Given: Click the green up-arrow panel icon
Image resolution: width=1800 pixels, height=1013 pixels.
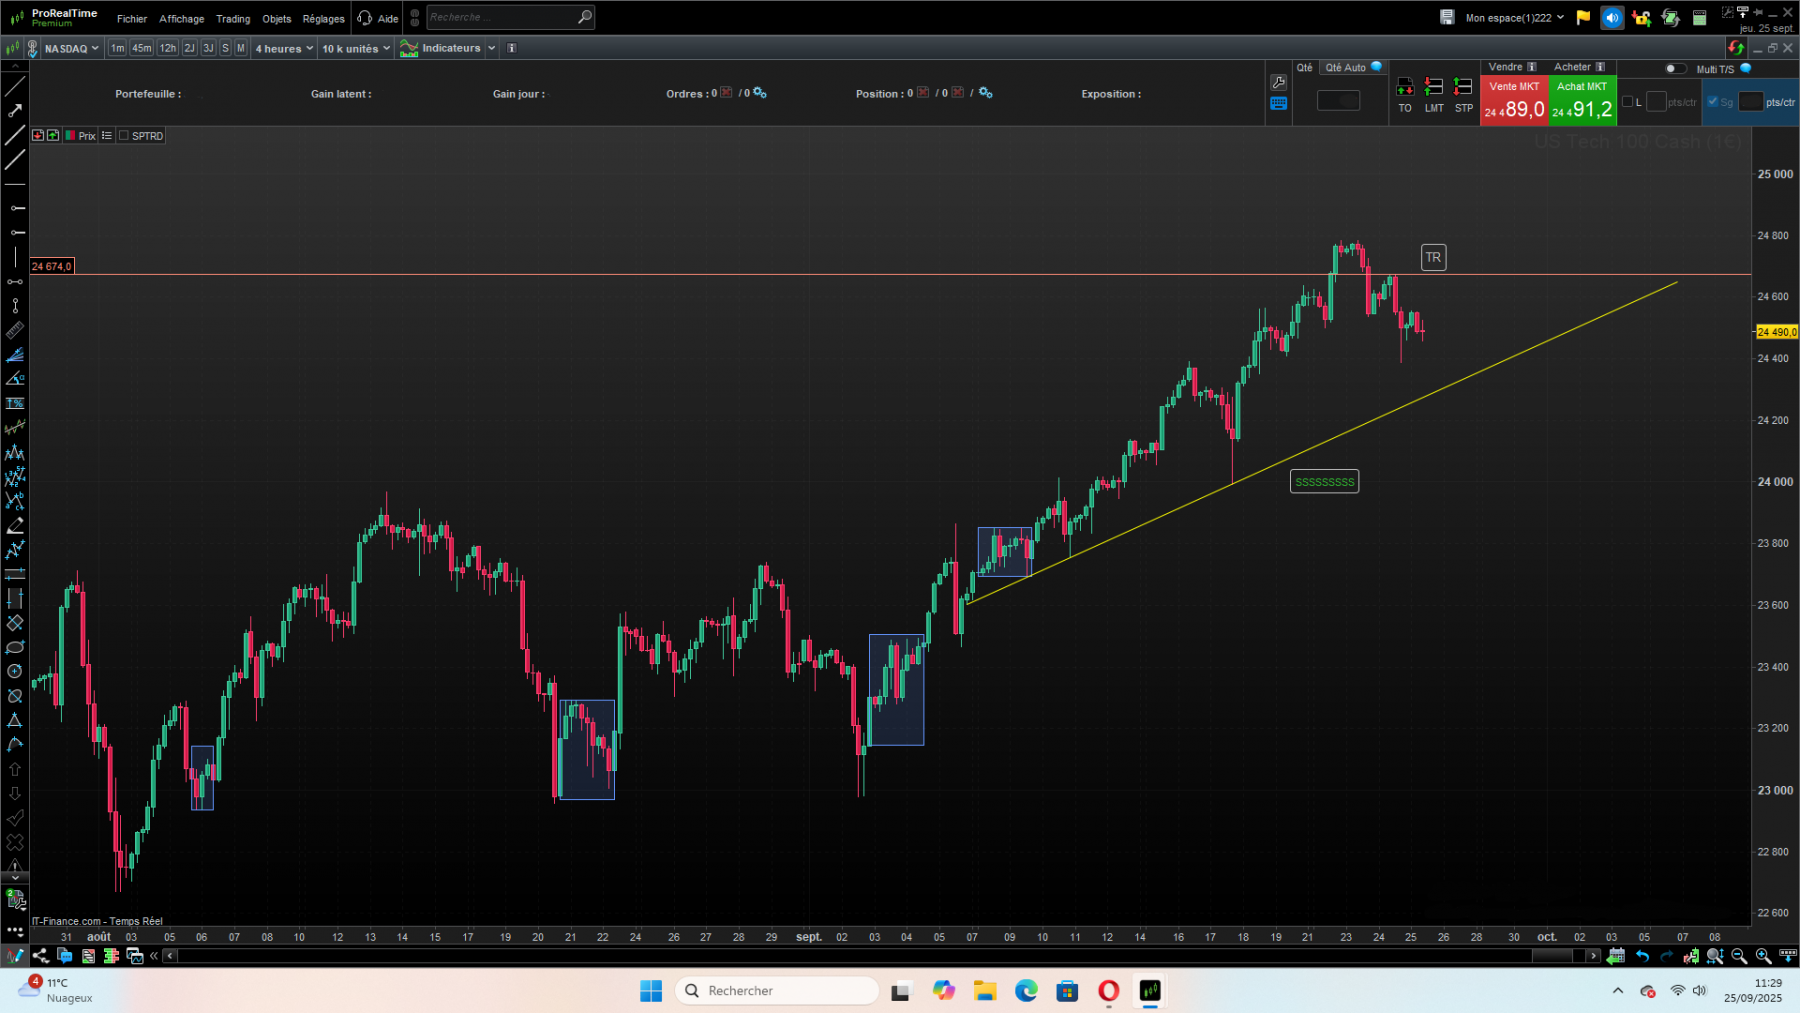Looking at the screenshot, I should click(x=53, y=136).
